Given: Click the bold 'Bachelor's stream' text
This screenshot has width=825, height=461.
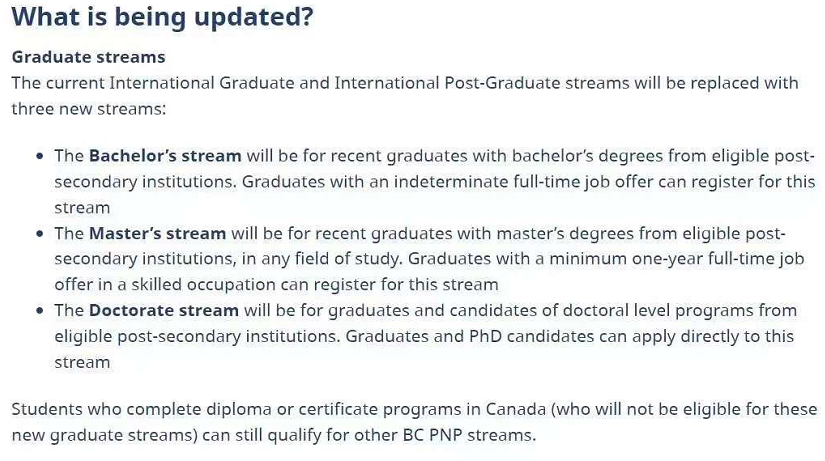Looking at the screenshot, I should (x=165, y=156).
